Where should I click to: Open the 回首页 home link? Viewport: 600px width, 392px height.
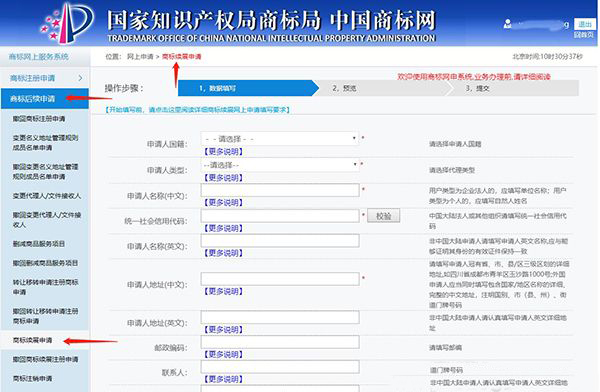[x=584, y=35]
